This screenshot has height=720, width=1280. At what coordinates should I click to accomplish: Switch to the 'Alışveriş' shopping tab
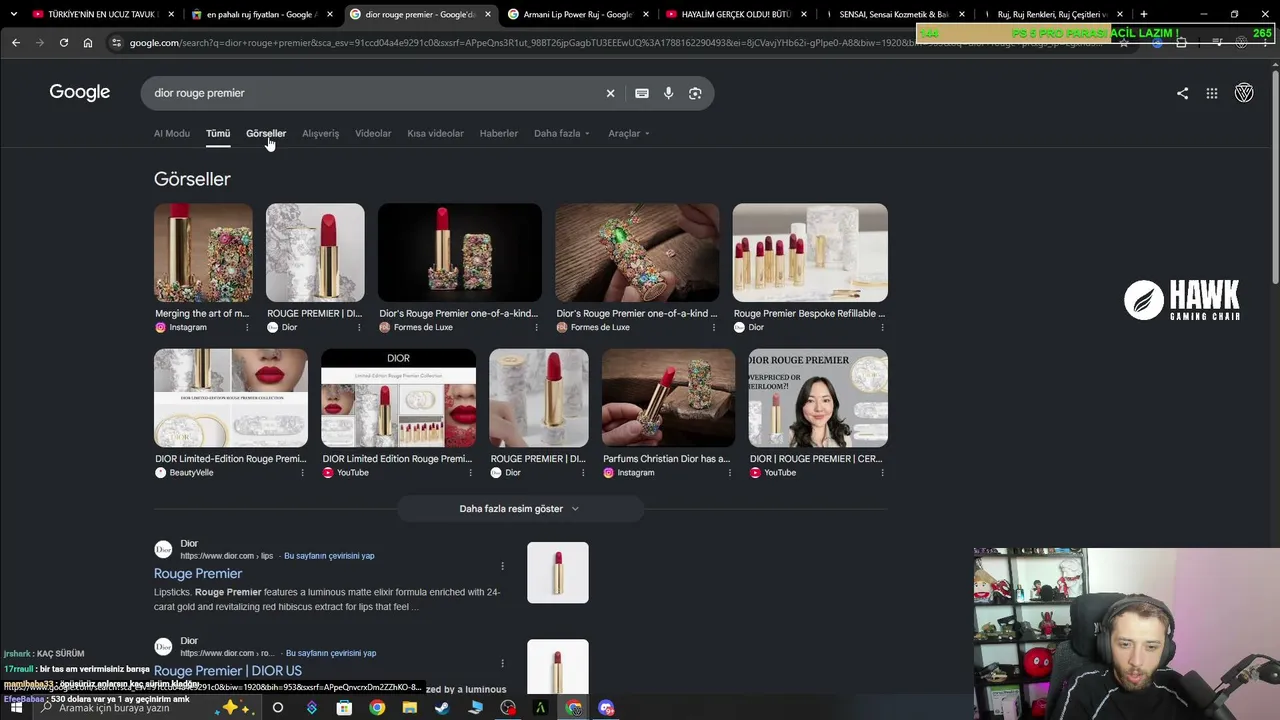(321, 133)
